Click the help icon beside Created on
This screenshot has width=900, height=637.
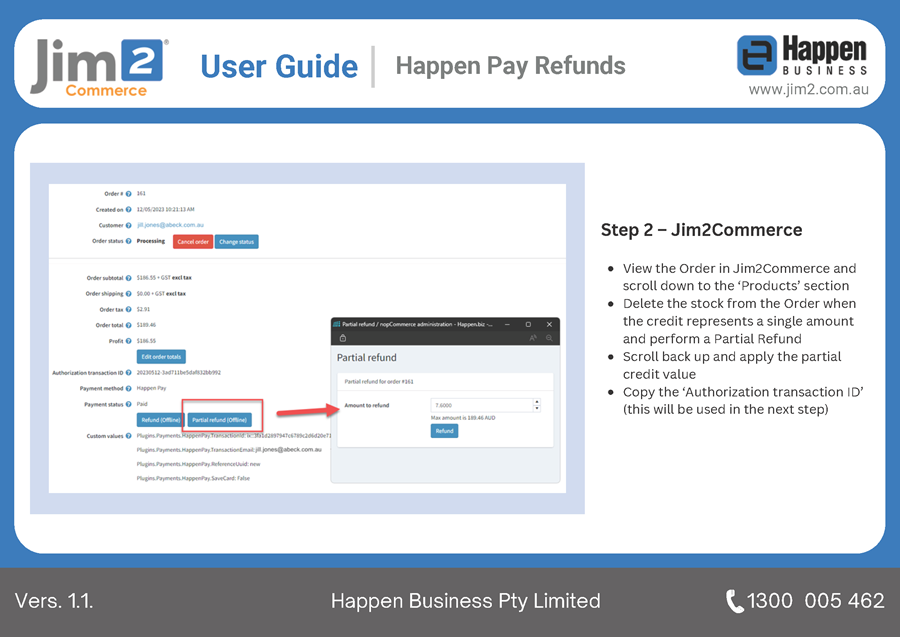click(129, 209)
